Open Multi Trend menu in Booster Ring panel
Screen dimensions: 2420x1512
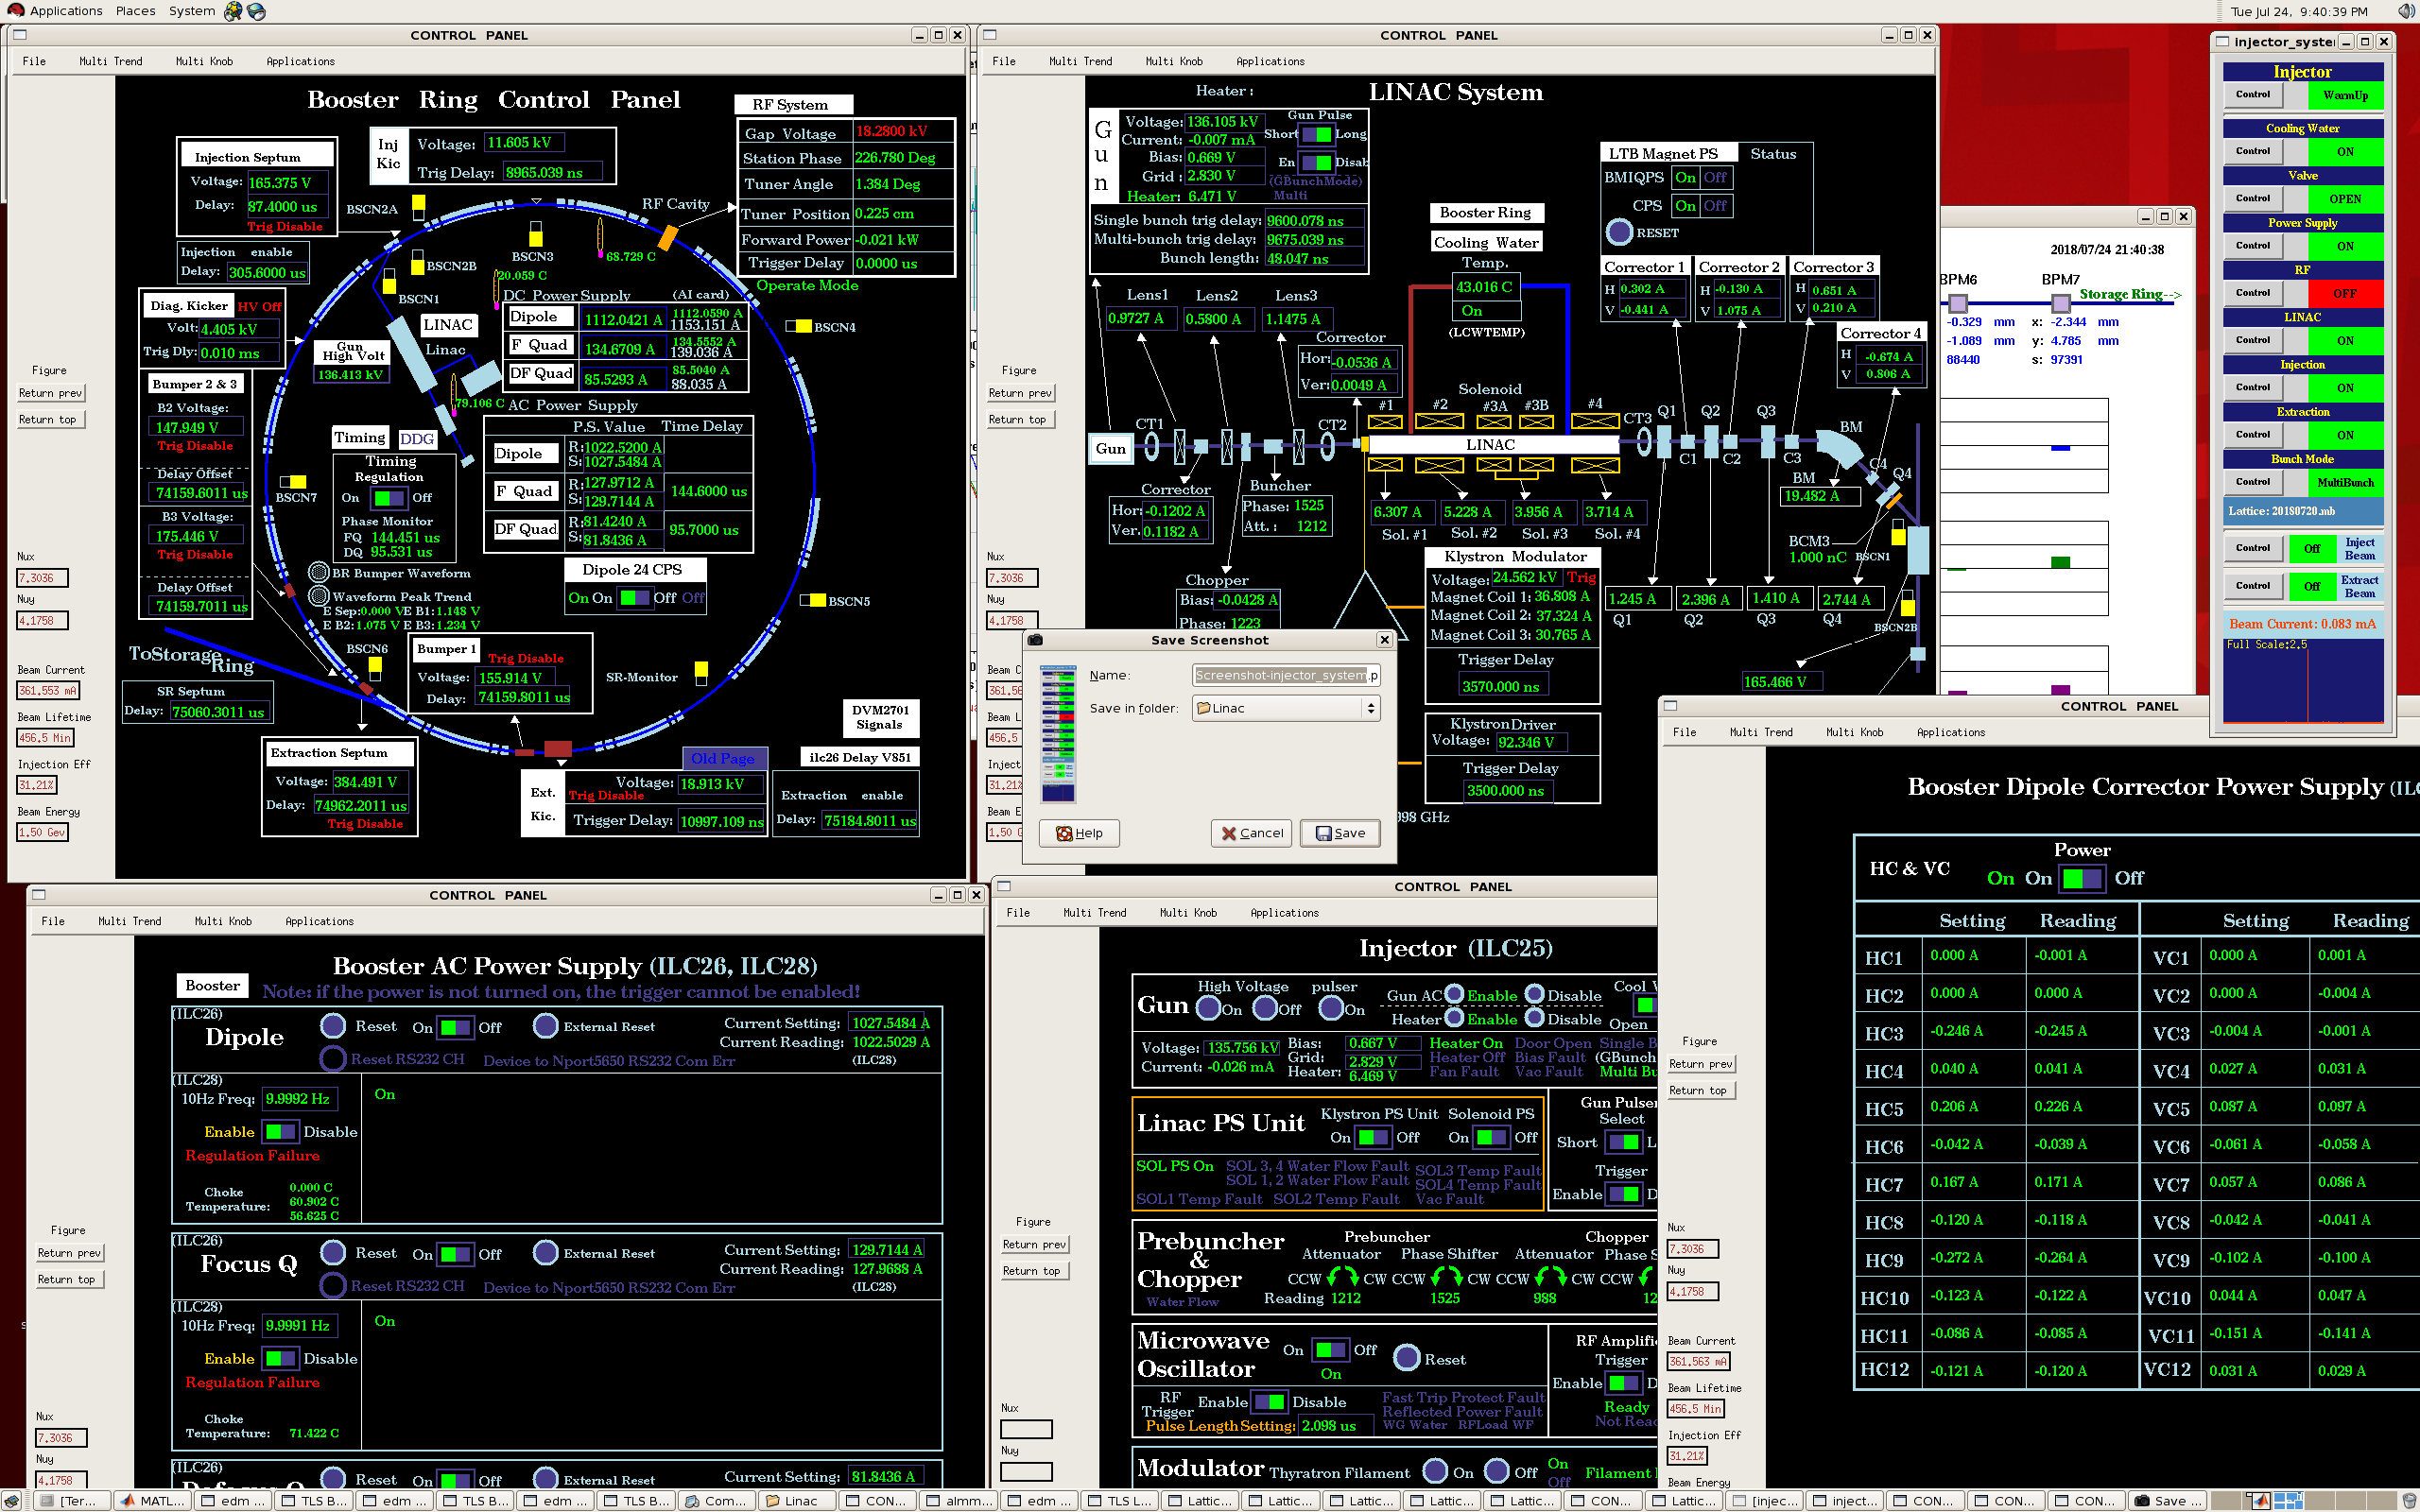110,61
